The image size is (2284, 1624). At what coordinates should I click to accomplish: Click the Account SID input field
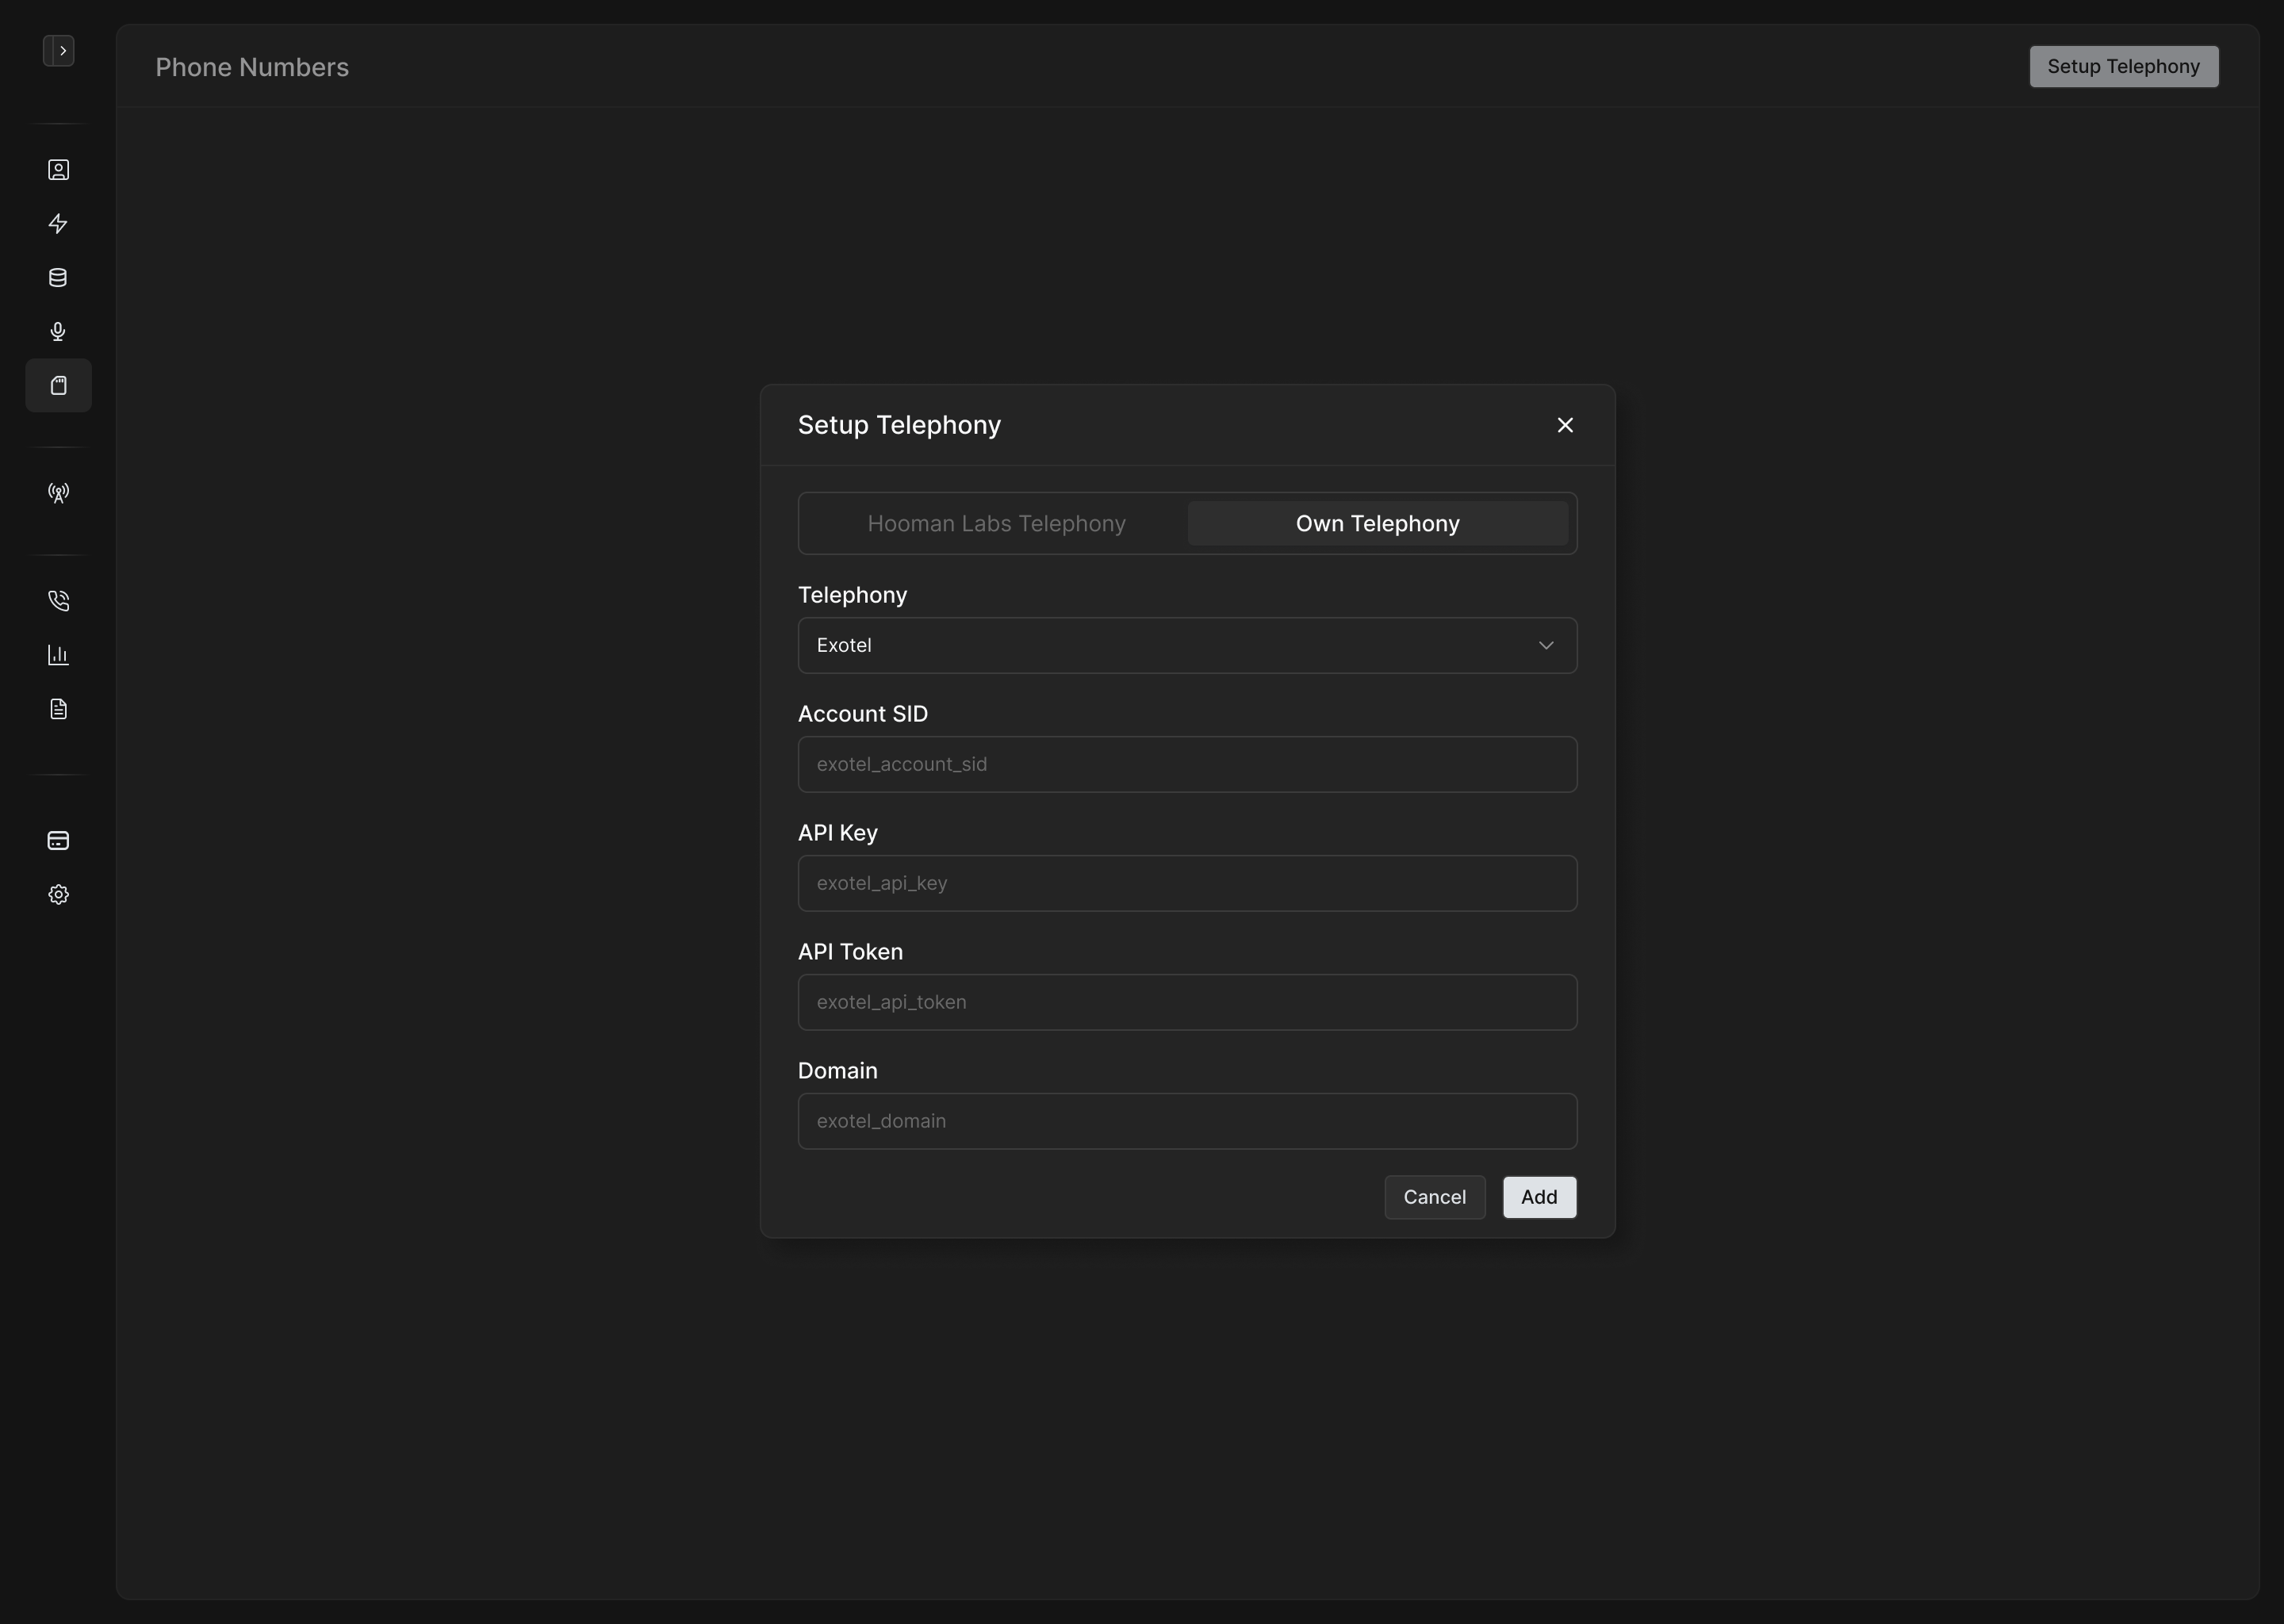1187,765
